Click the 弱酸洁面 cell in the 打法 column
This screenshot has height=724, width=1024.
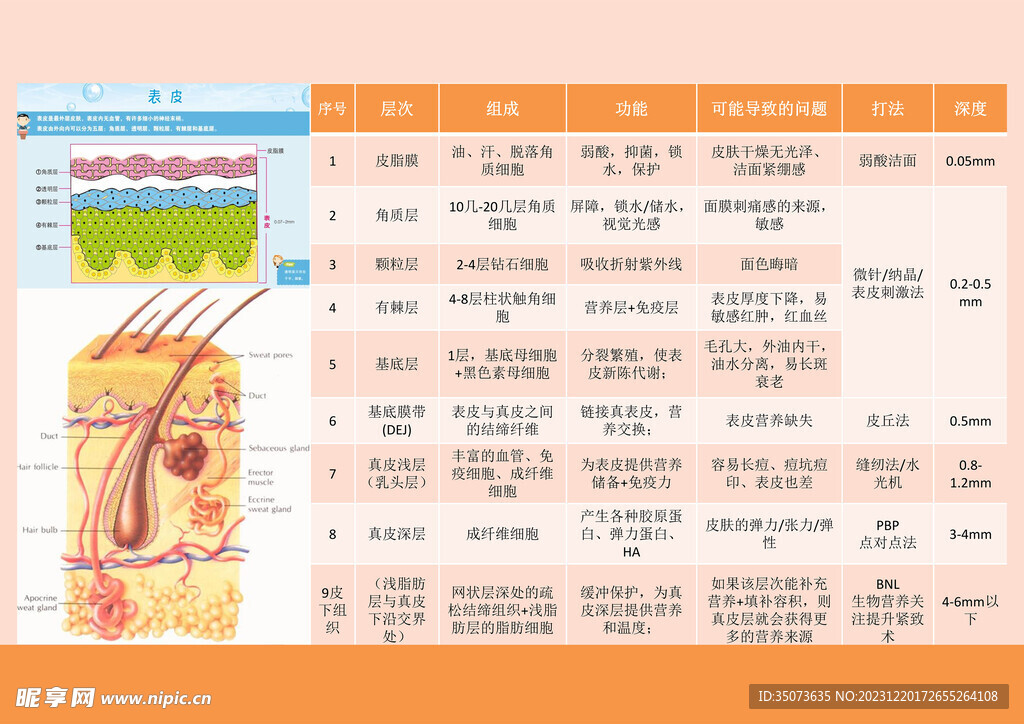[x=890, y=160]
